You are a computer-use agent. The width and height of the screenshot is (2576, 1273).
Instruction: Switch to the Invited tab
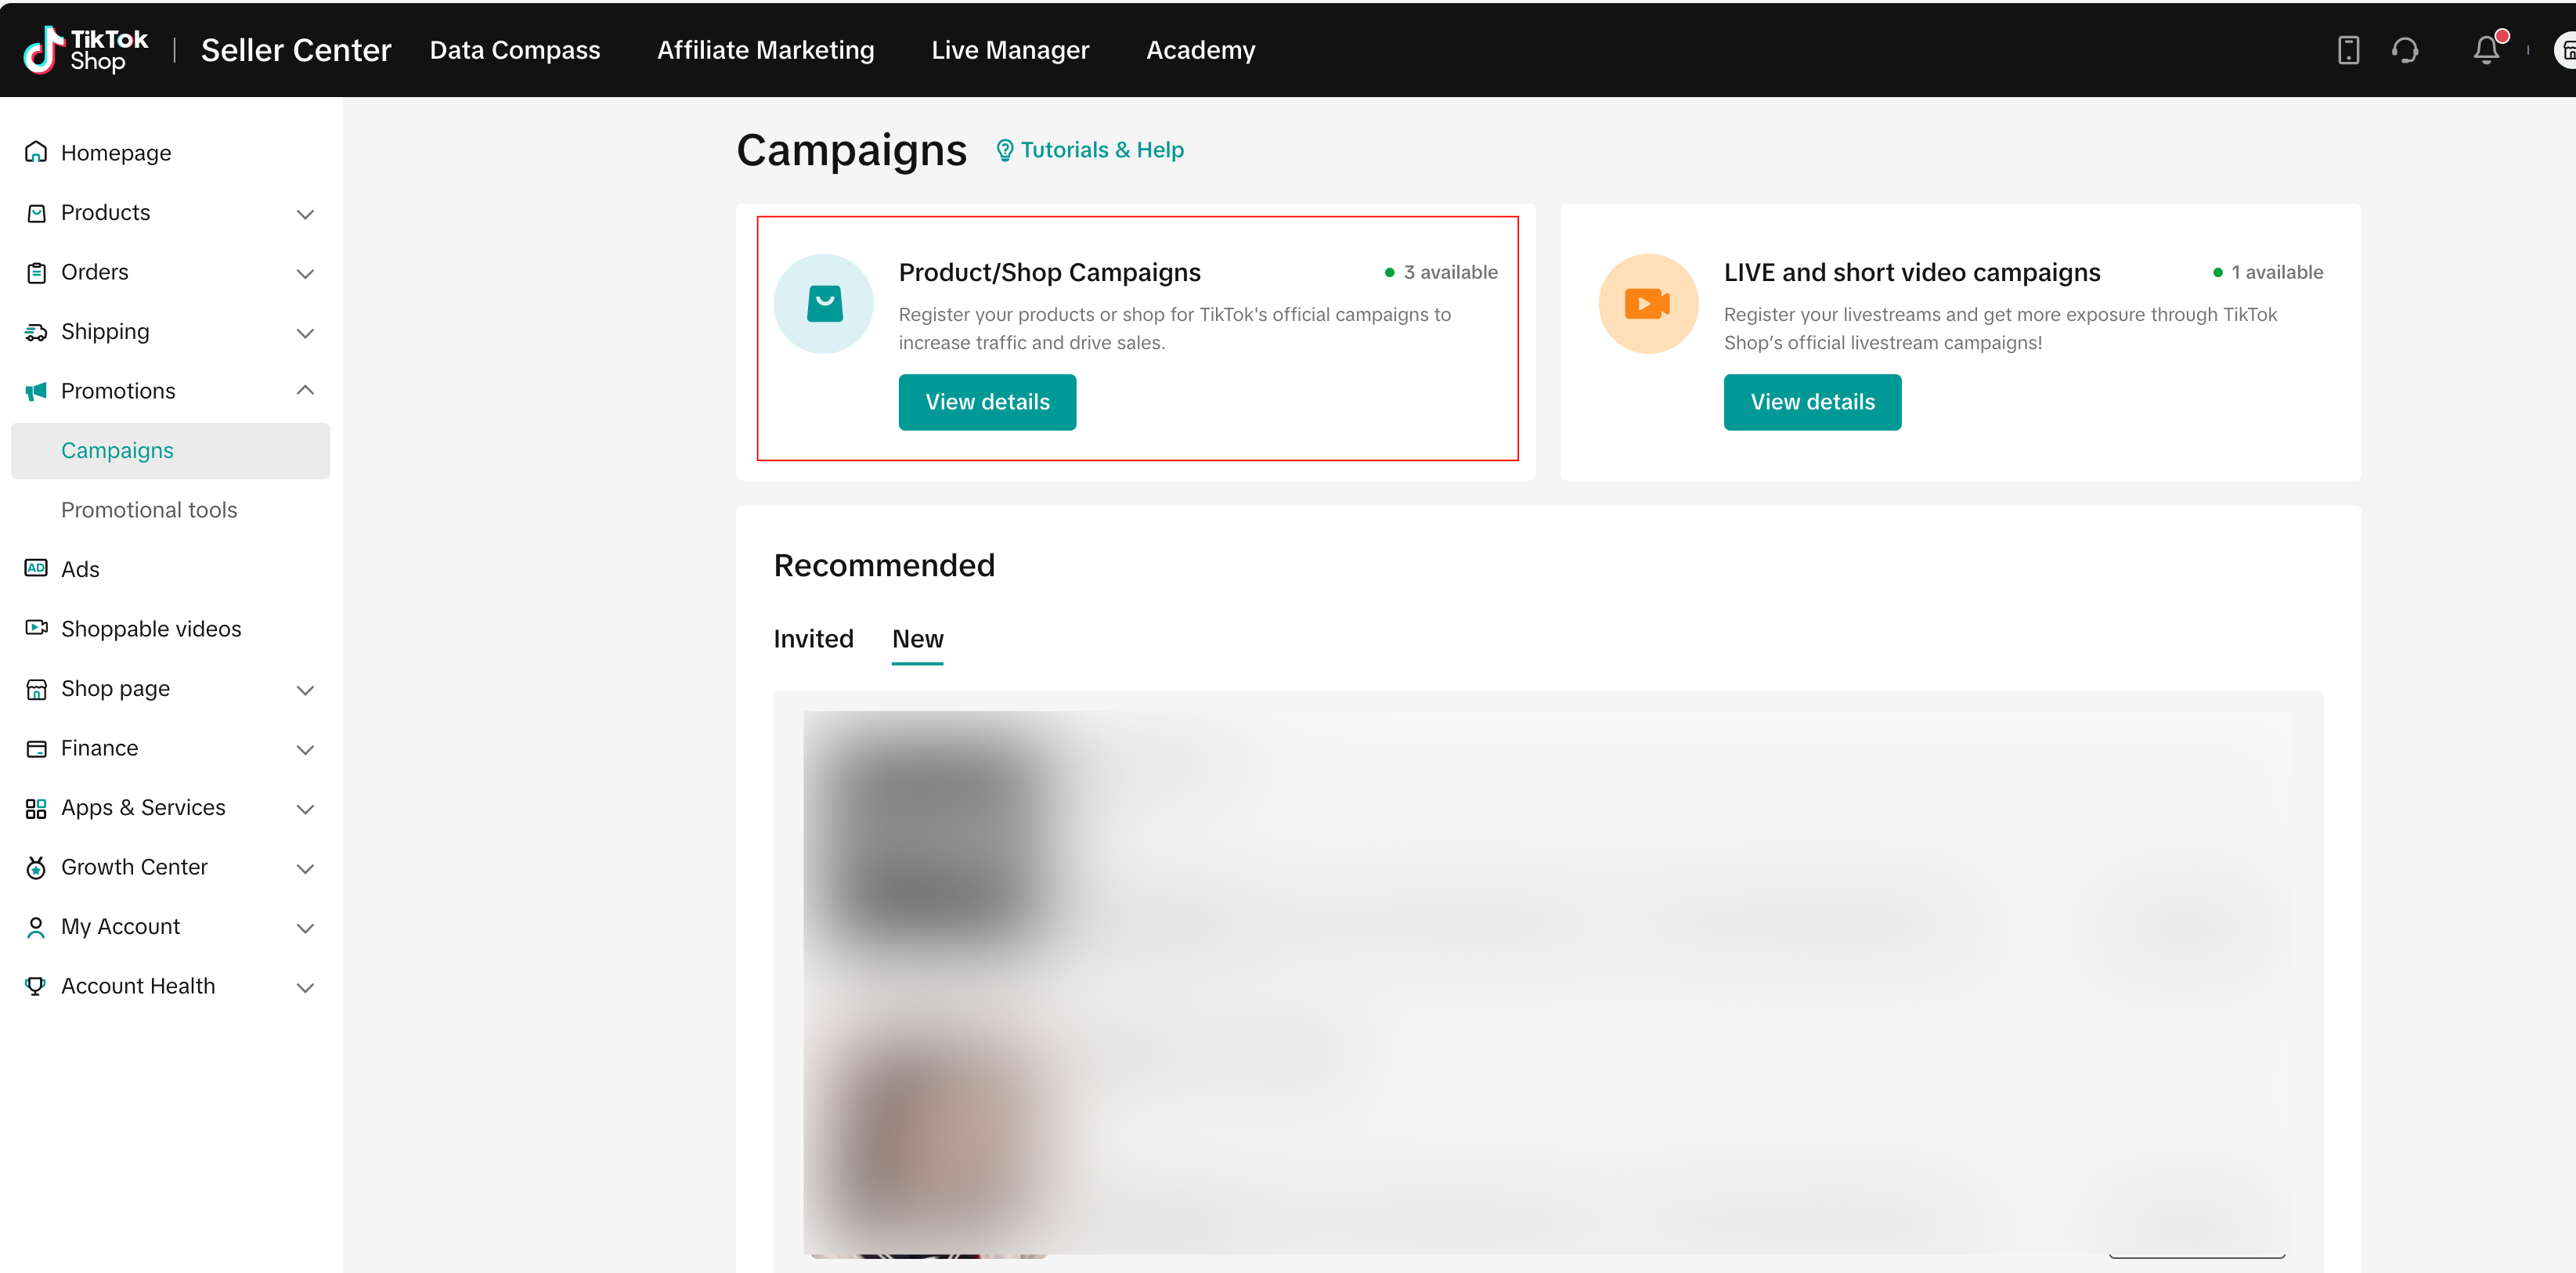coord(813,639)
